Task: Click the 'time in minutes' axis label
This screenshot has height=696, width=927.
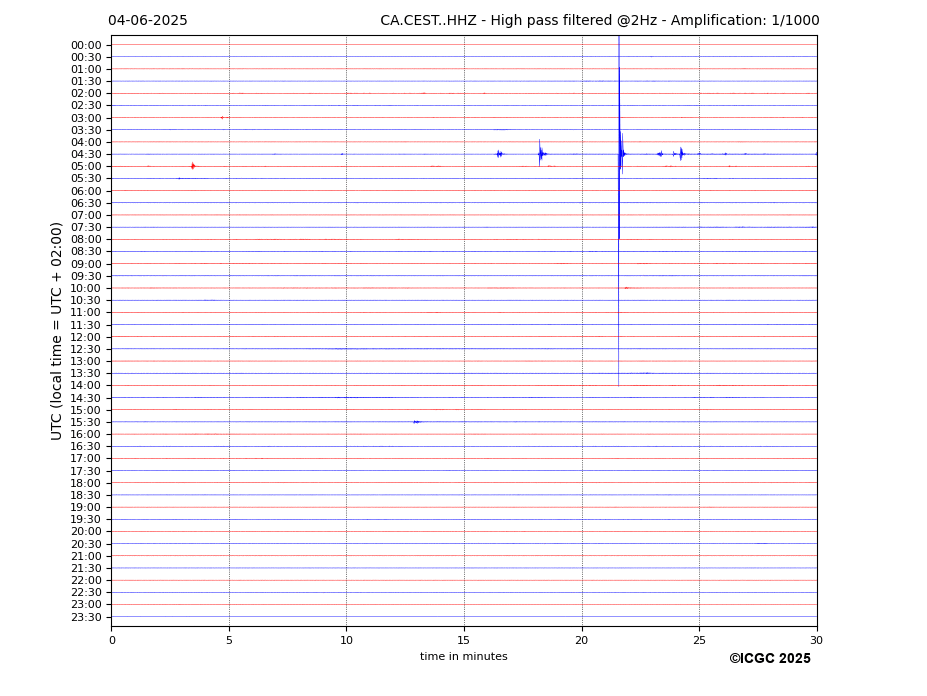Action: point(464,656)
